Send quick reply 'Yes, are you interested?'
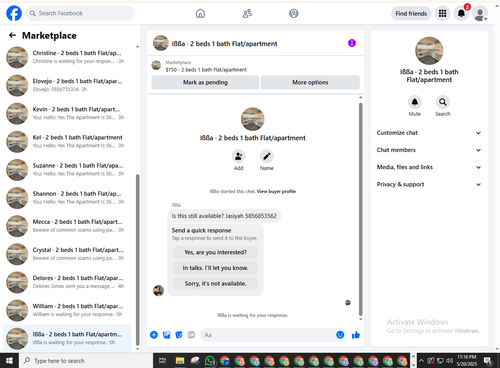This screenshot has height=368, width=500. click(x=215, y=252)
